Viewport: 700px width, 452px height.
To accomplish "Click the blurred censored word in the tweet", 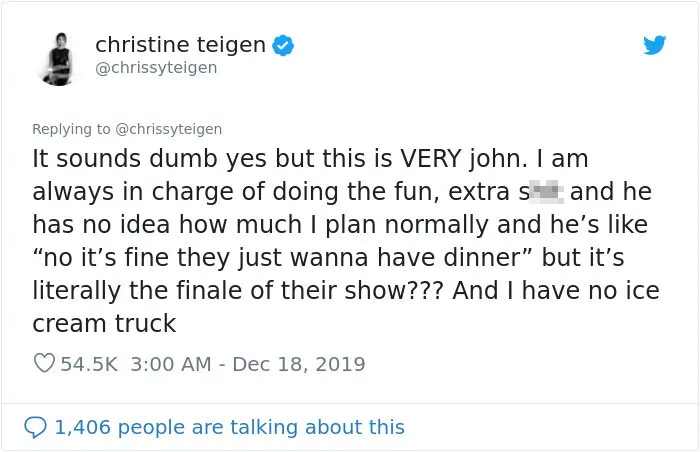I will coord(546,192).
